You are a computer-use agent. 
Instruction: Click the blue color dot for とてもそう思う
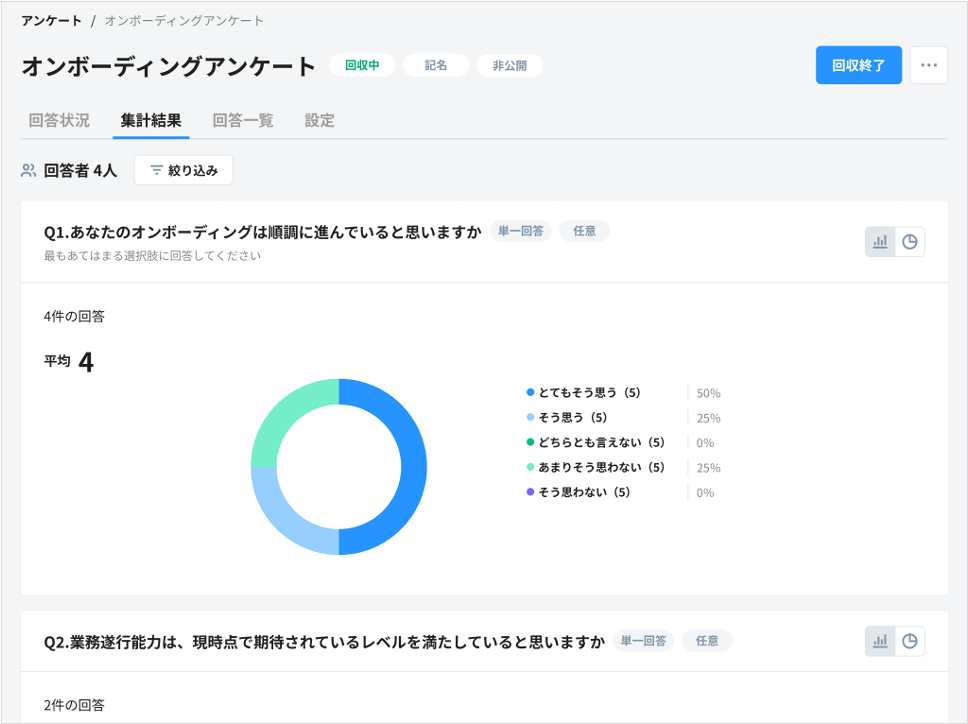529,392
